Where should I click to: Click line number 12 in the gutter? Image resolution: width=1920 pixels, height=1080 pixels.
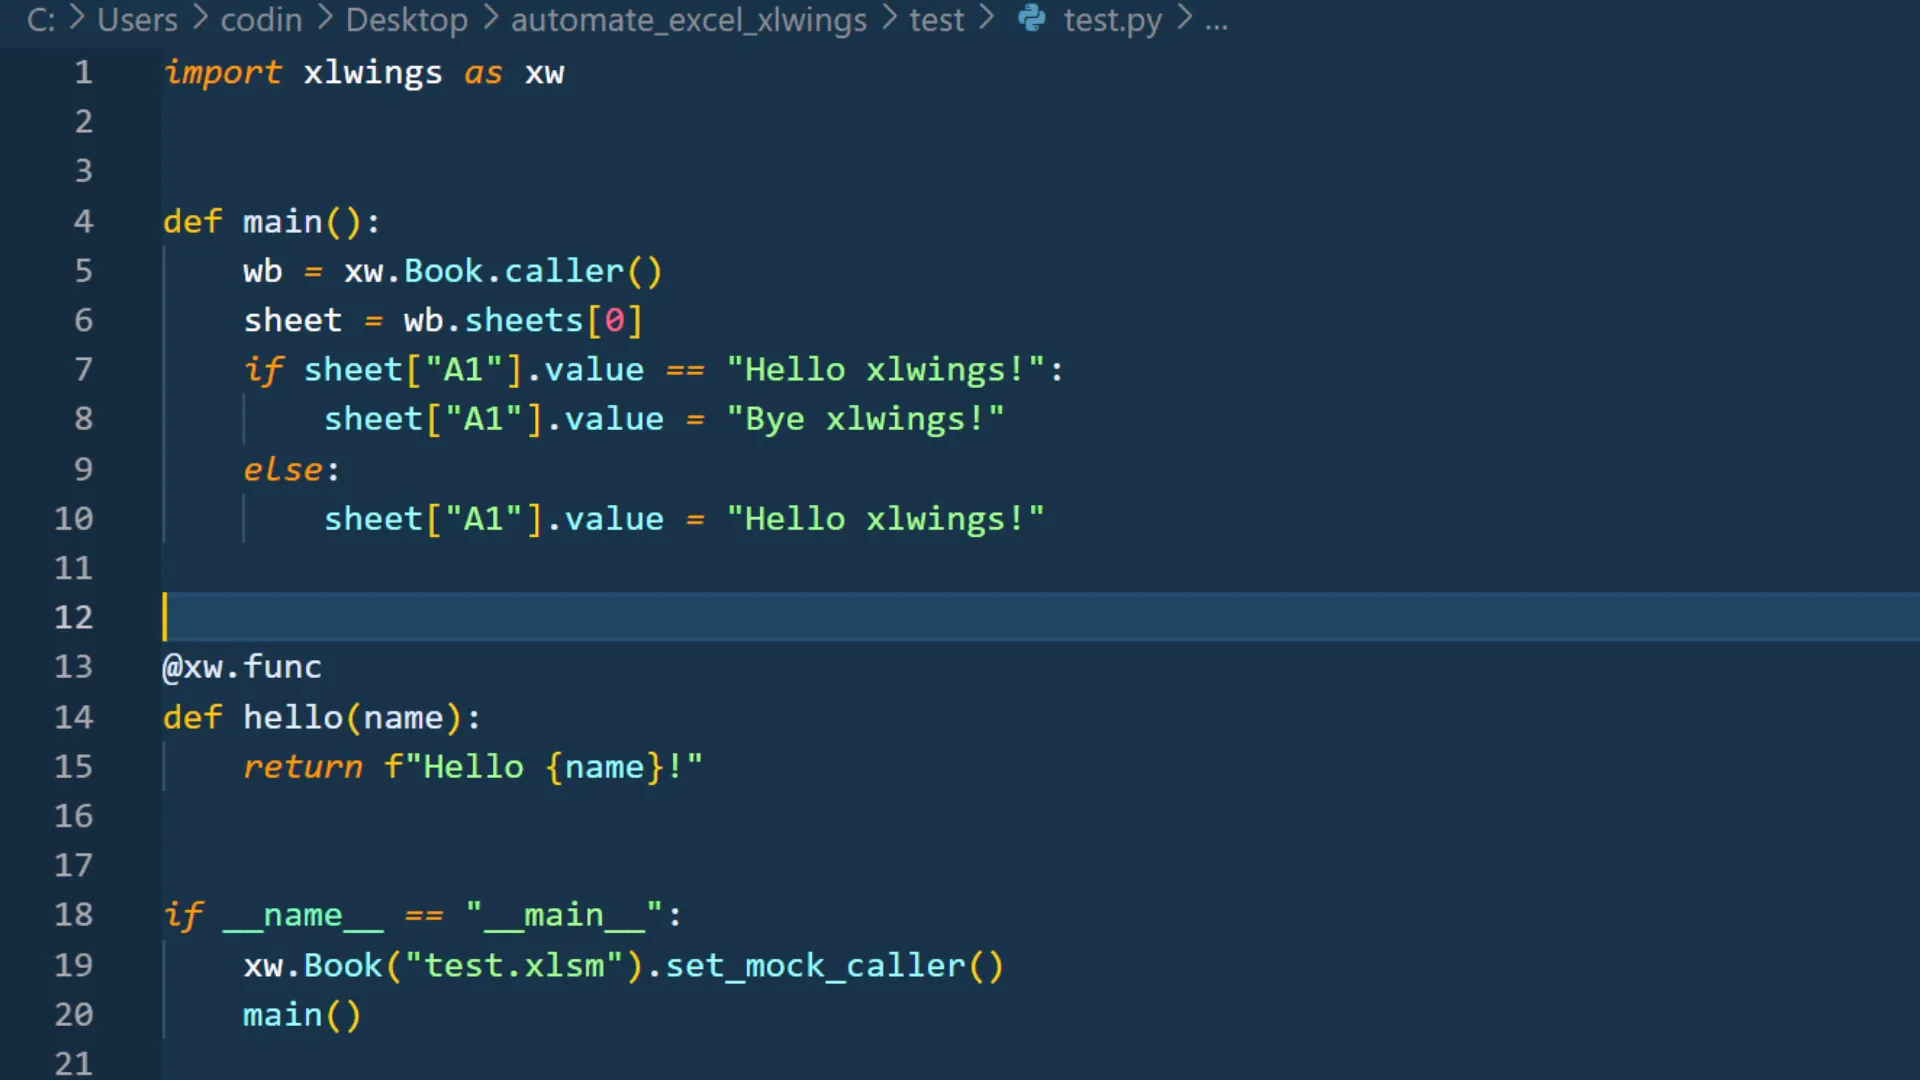(73, 617)
